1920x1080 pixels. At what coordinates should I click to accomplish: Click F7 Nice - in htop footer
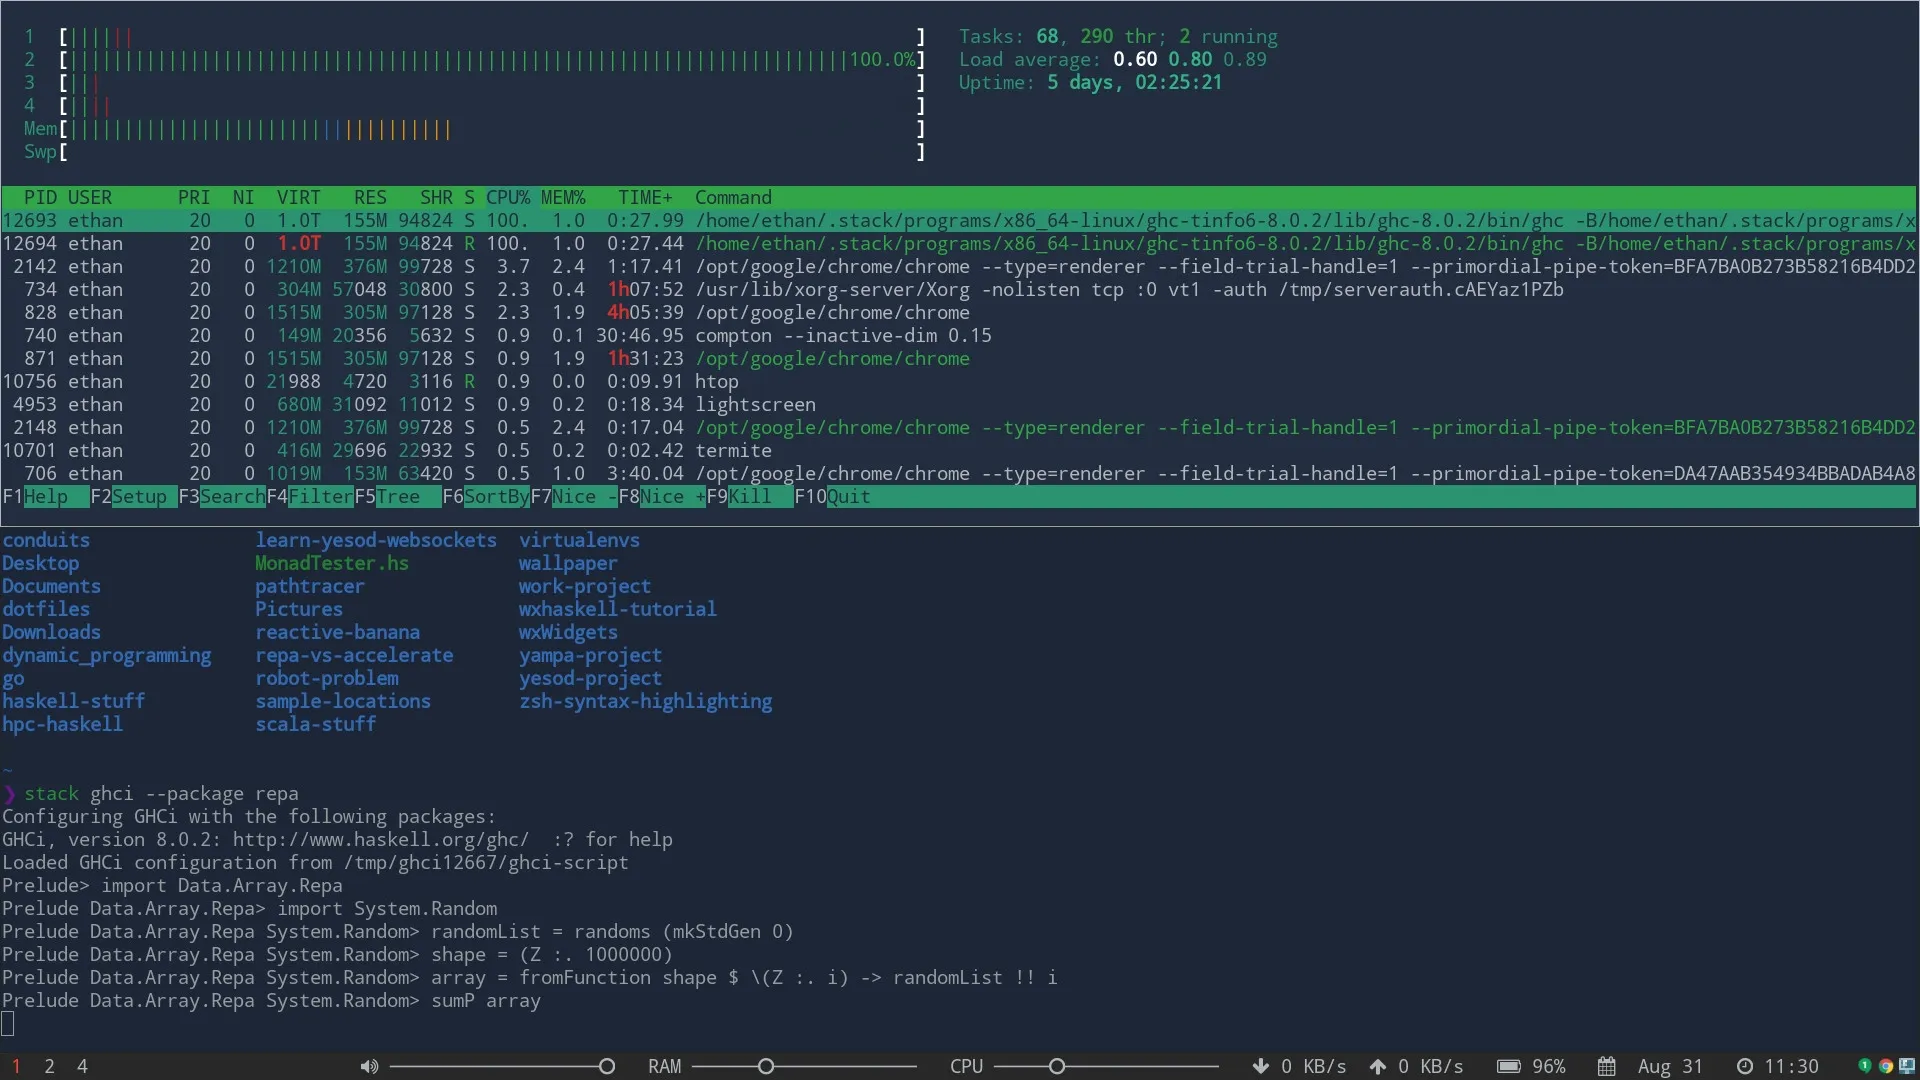pyautogui.click(x=574, y=496)
